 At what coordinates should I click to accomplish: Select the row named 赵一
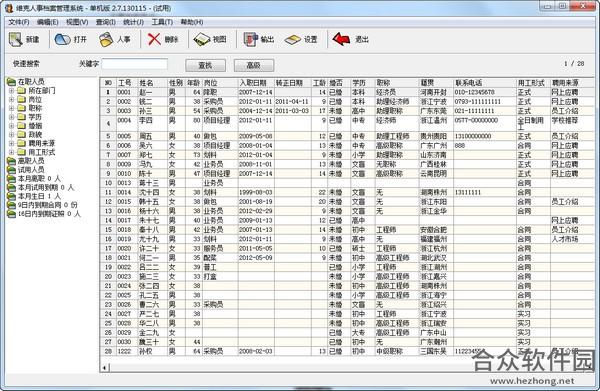[x=347, y=92]
